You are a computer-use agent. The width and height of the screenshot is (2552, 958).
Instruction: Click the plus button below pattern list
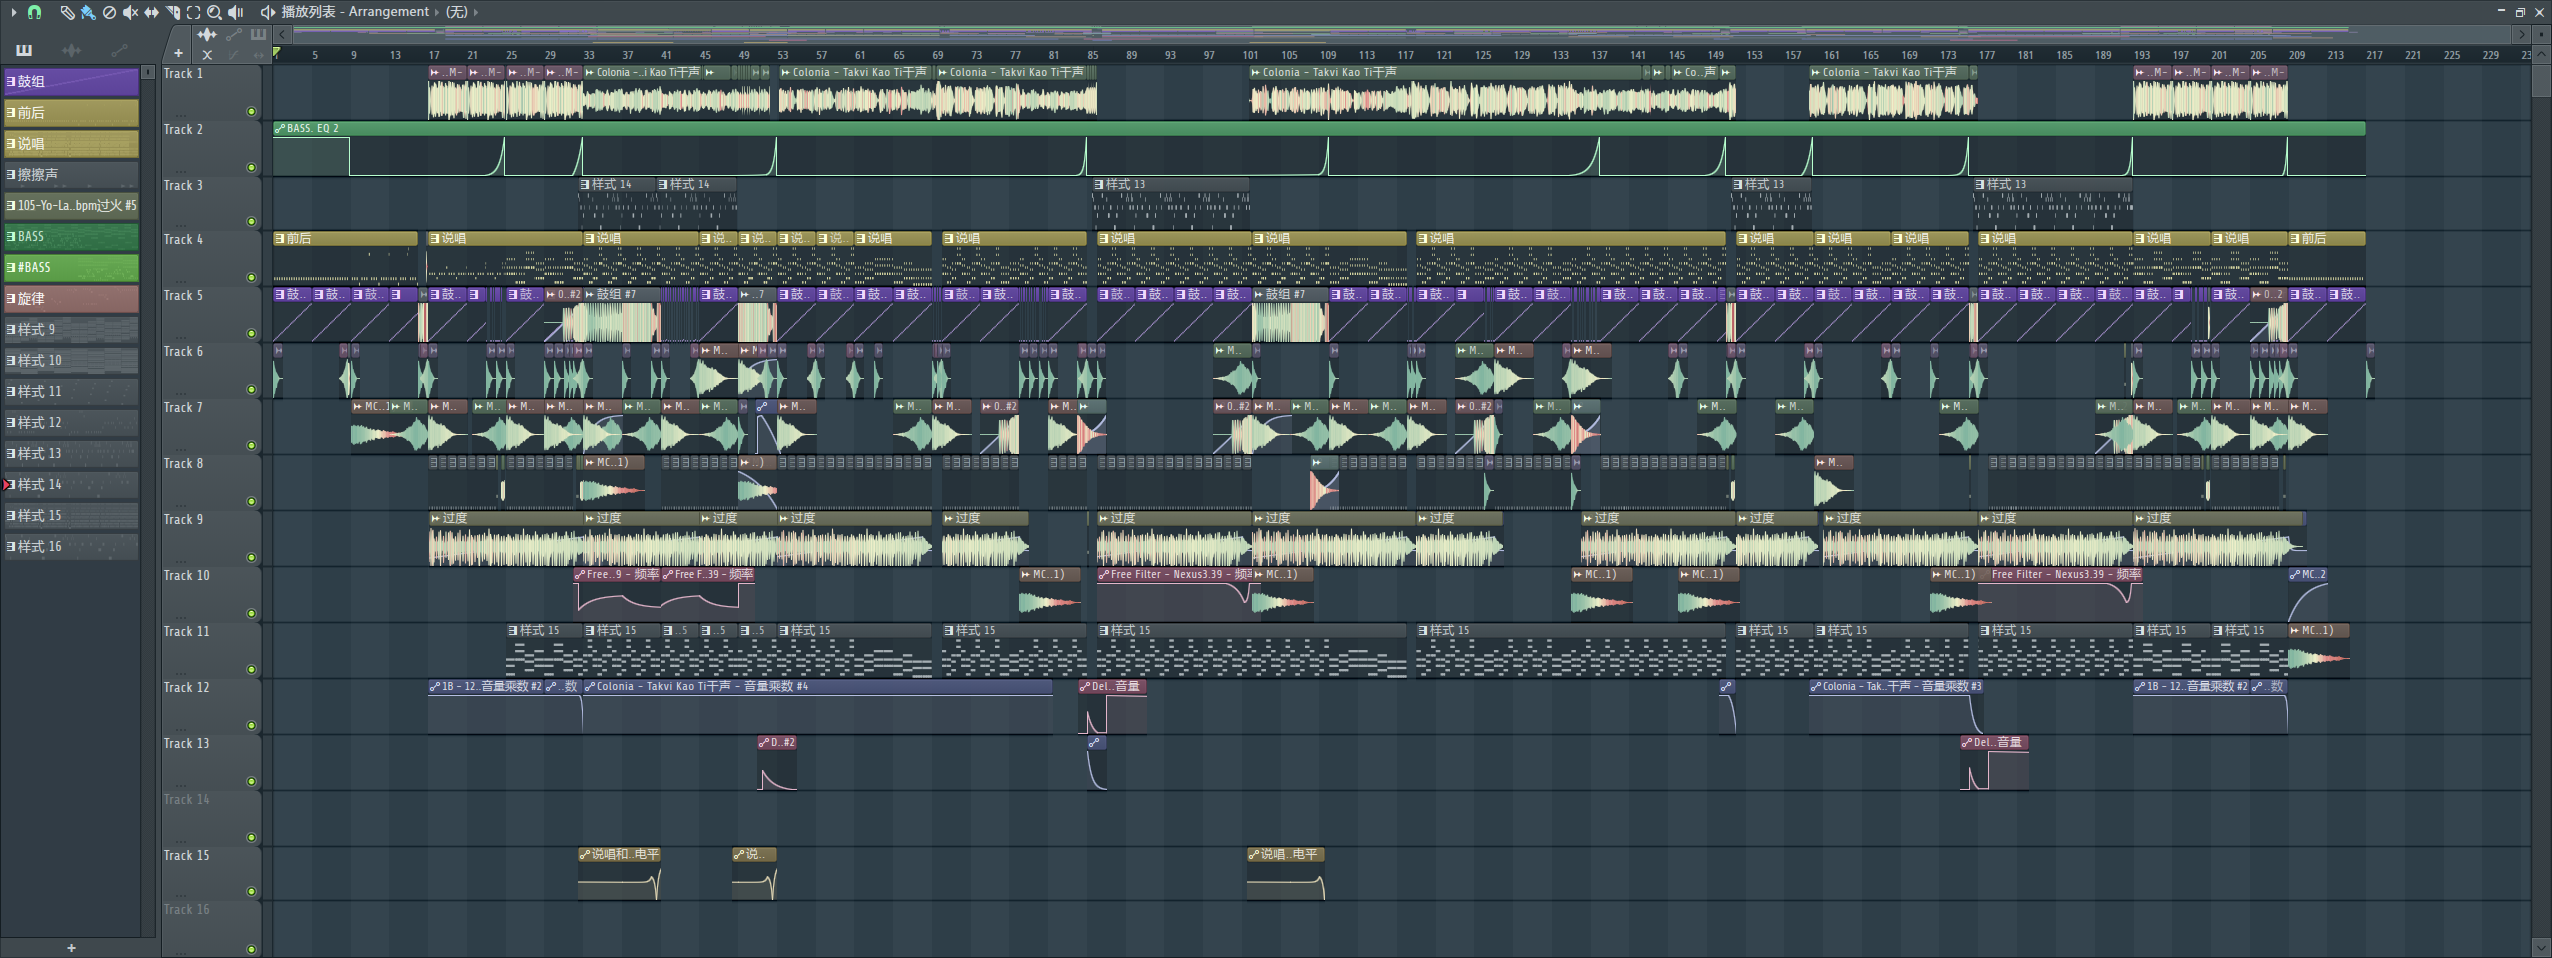(x=71, y=948)
